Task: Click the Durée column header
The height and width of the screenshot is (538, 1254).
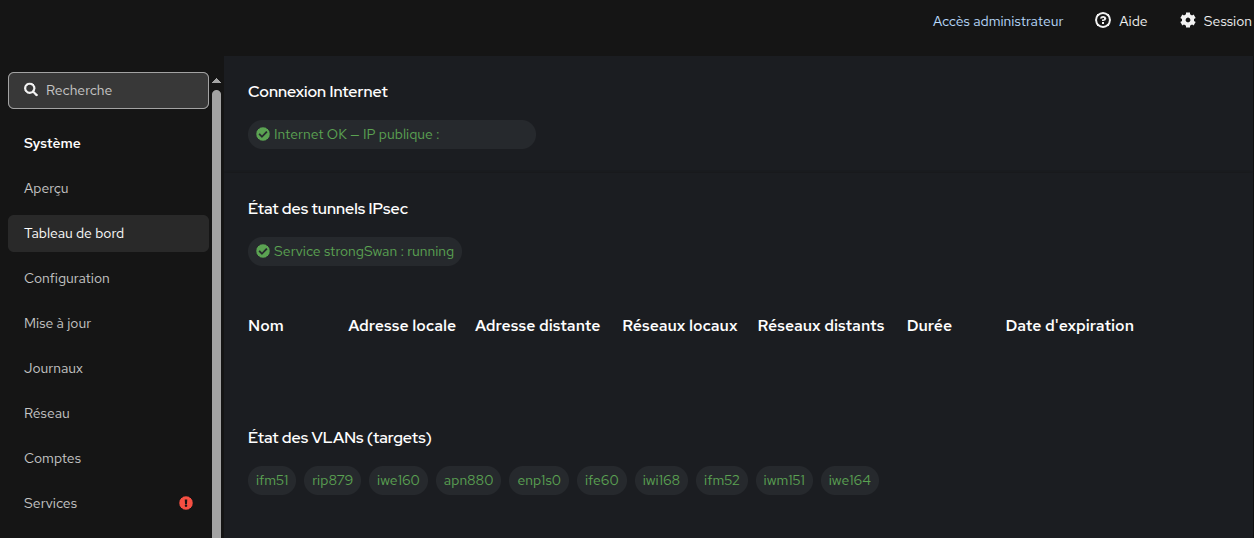Action: tap(929, 325)
